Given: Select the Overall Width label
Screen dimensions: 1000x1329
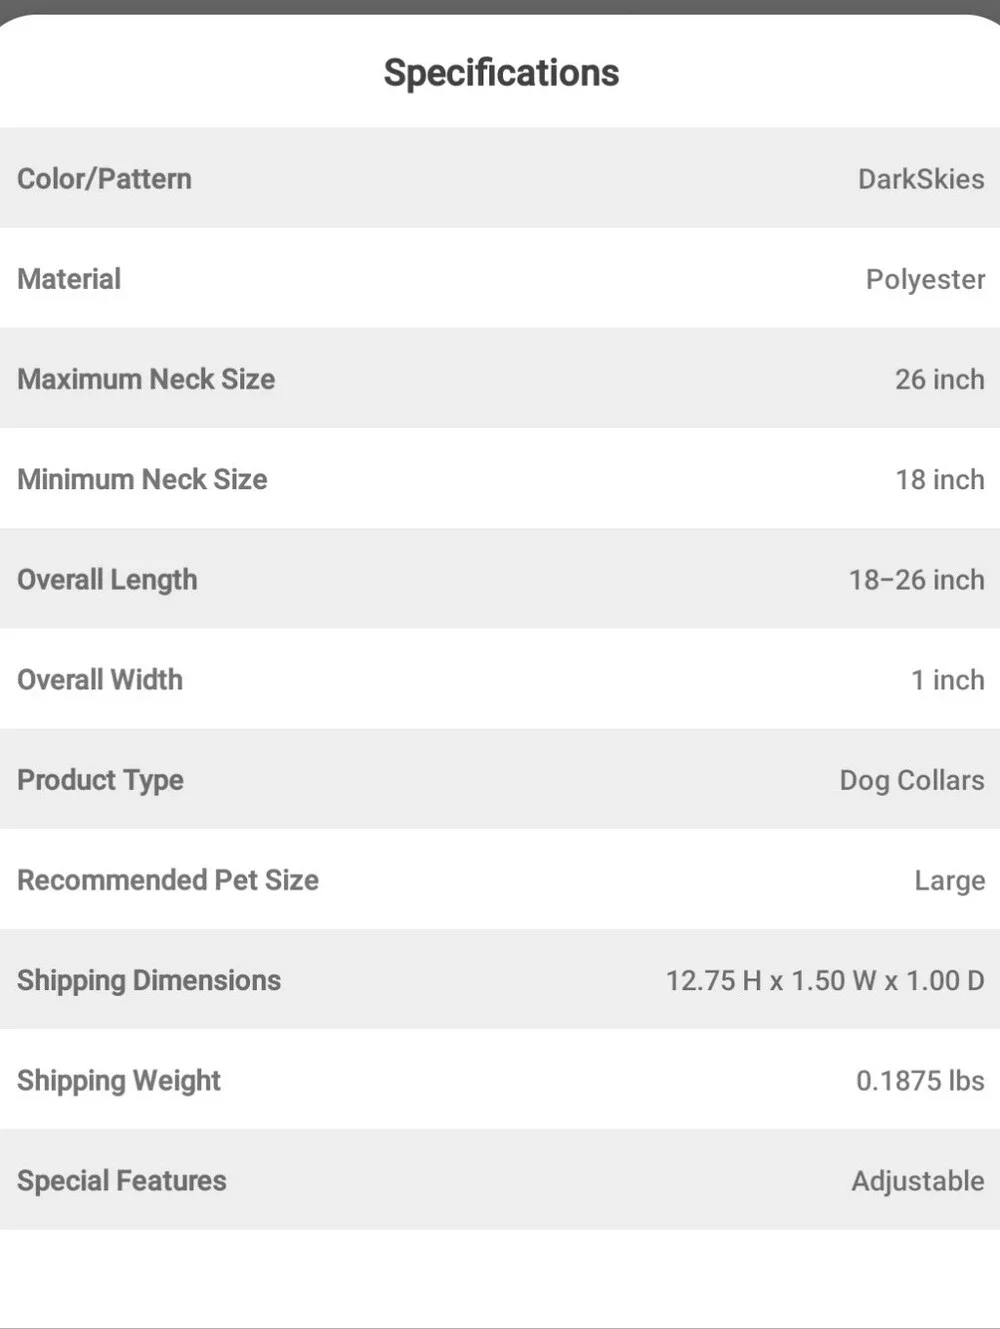Looking at the screenshot, I should click(x=100, y=680).
